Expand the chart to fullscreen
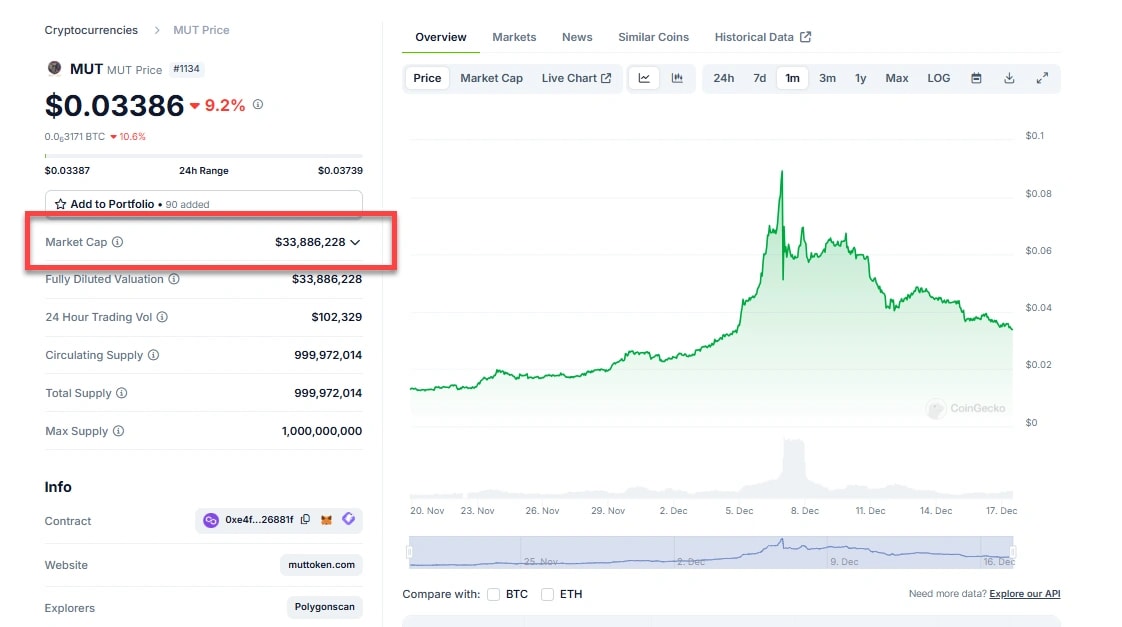Screen dimensions: 1122x627 pyautogui.click(x=1042, y=78)
